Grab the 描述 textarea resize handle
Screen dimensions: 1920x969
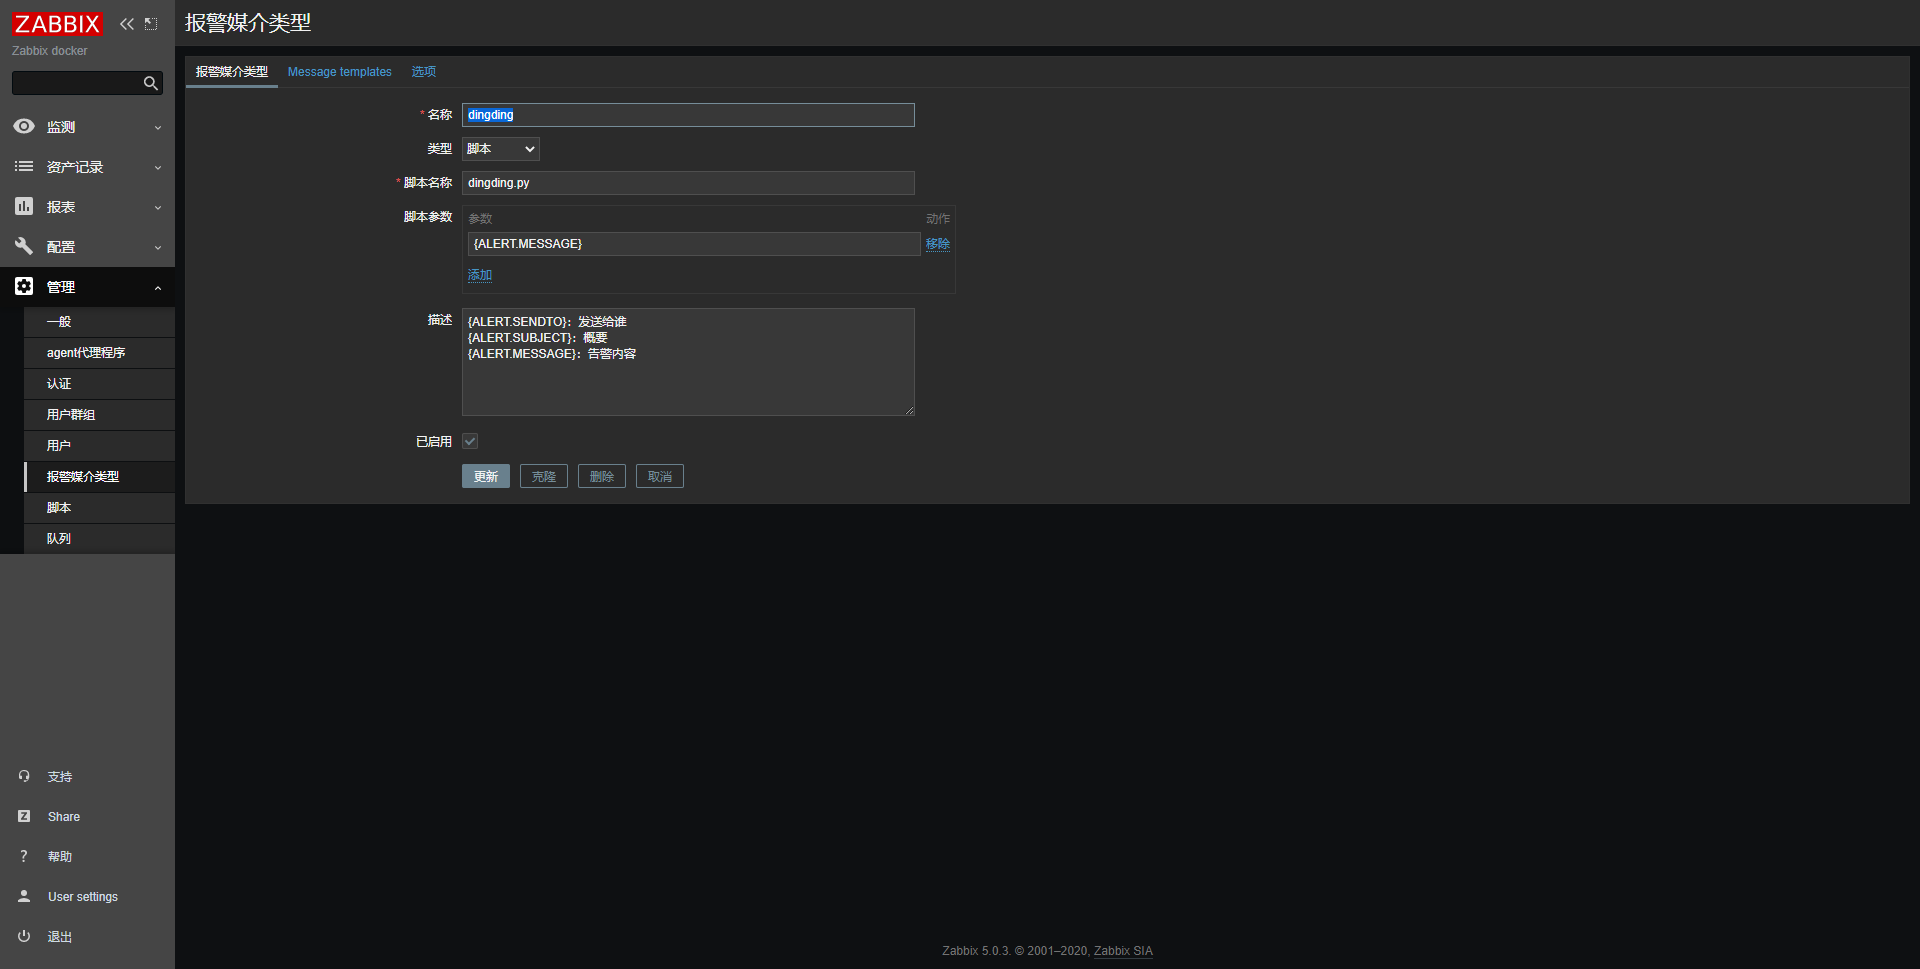[x=910, y=411]
